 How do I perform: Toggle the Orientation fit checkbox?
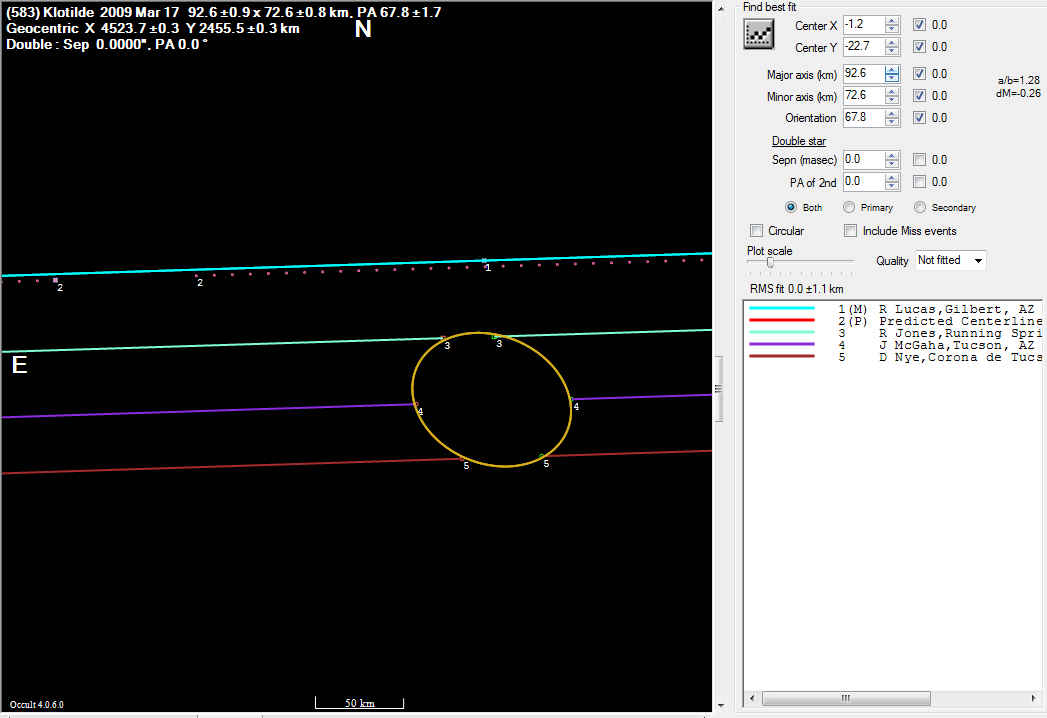(x=919, y=118)
